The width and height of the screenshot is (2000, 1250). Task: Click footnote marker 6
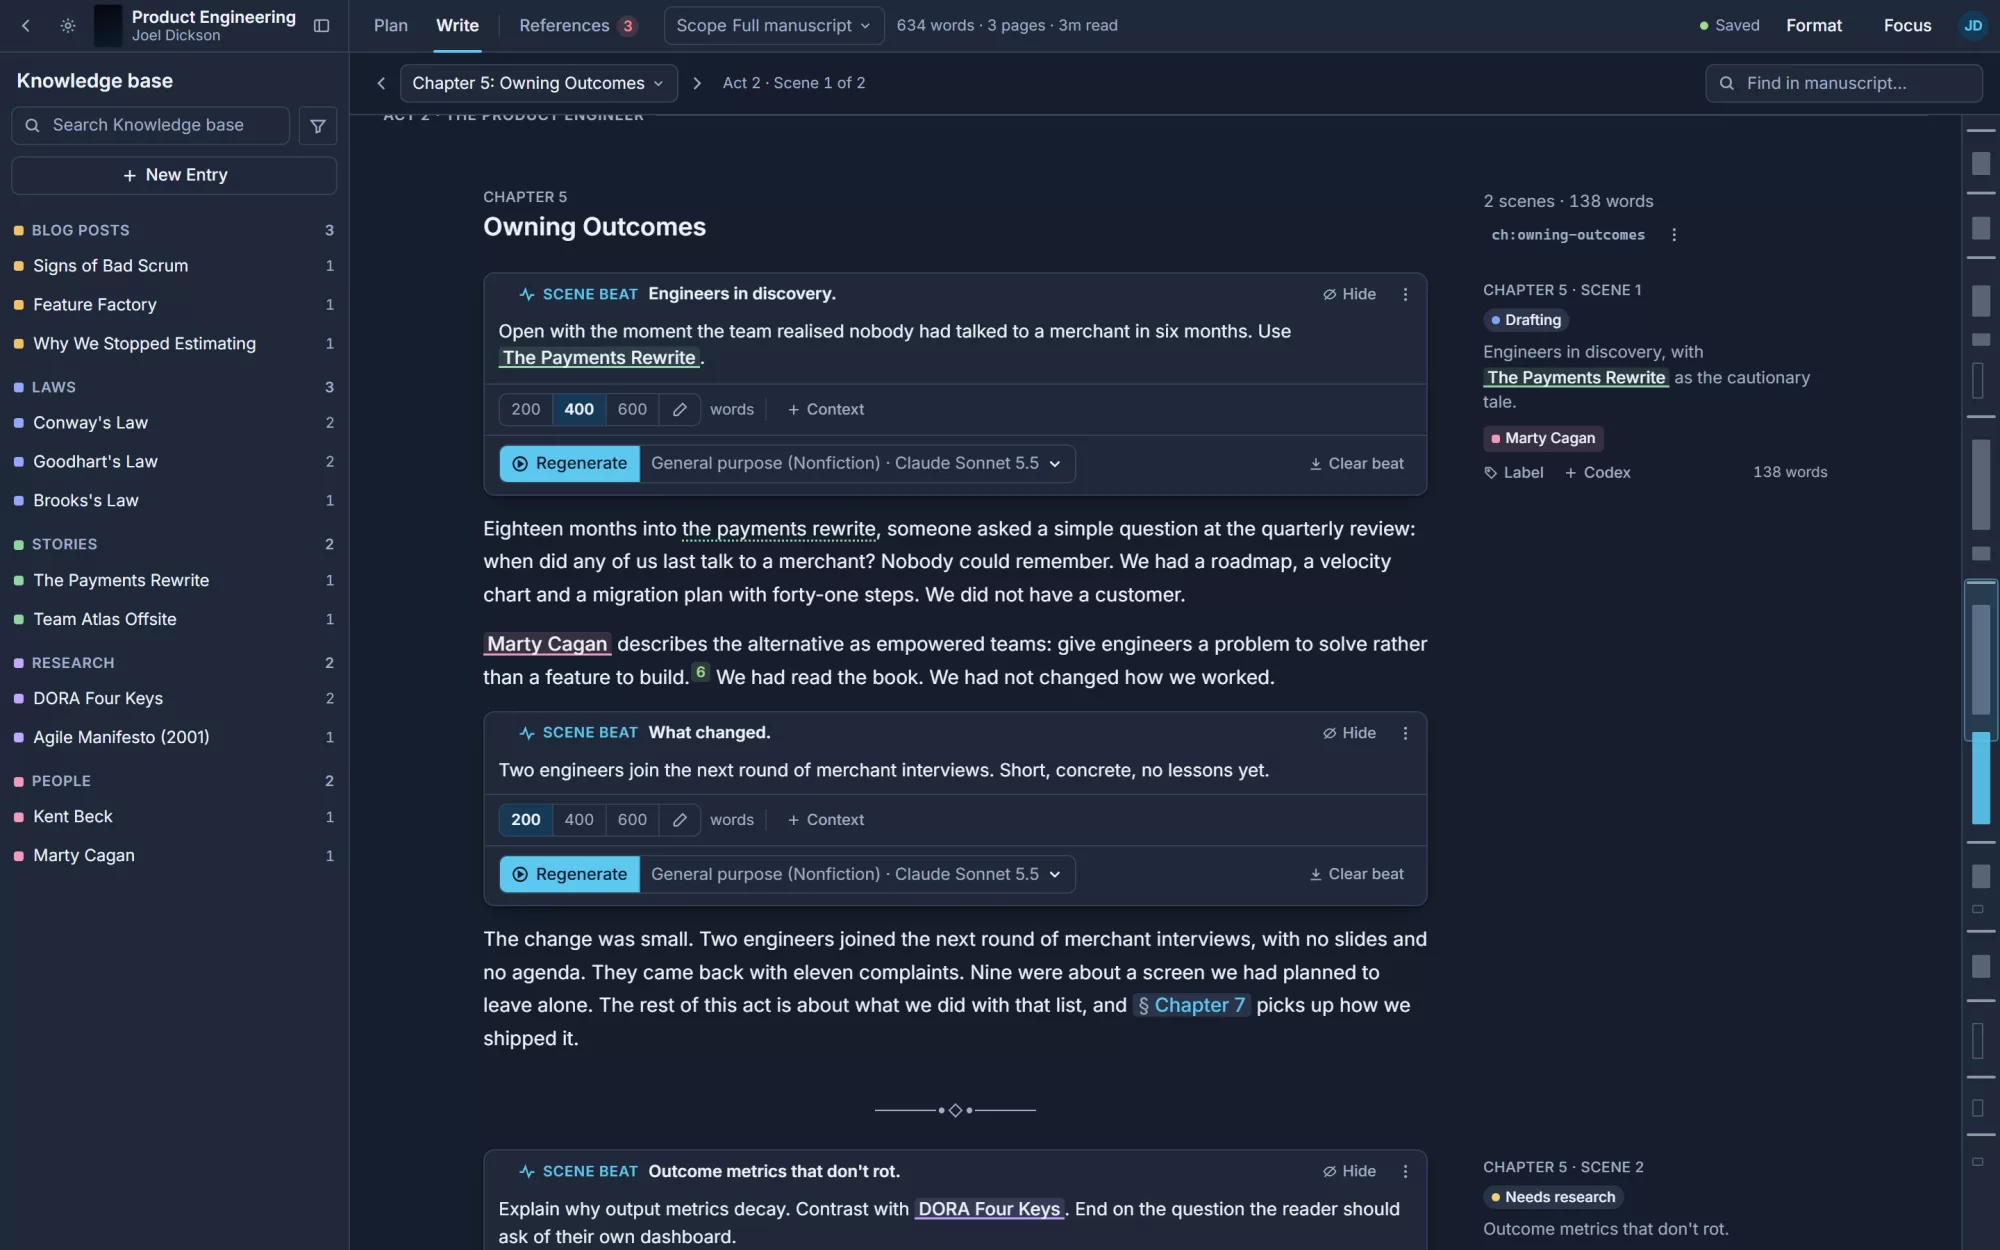(701, 672)
